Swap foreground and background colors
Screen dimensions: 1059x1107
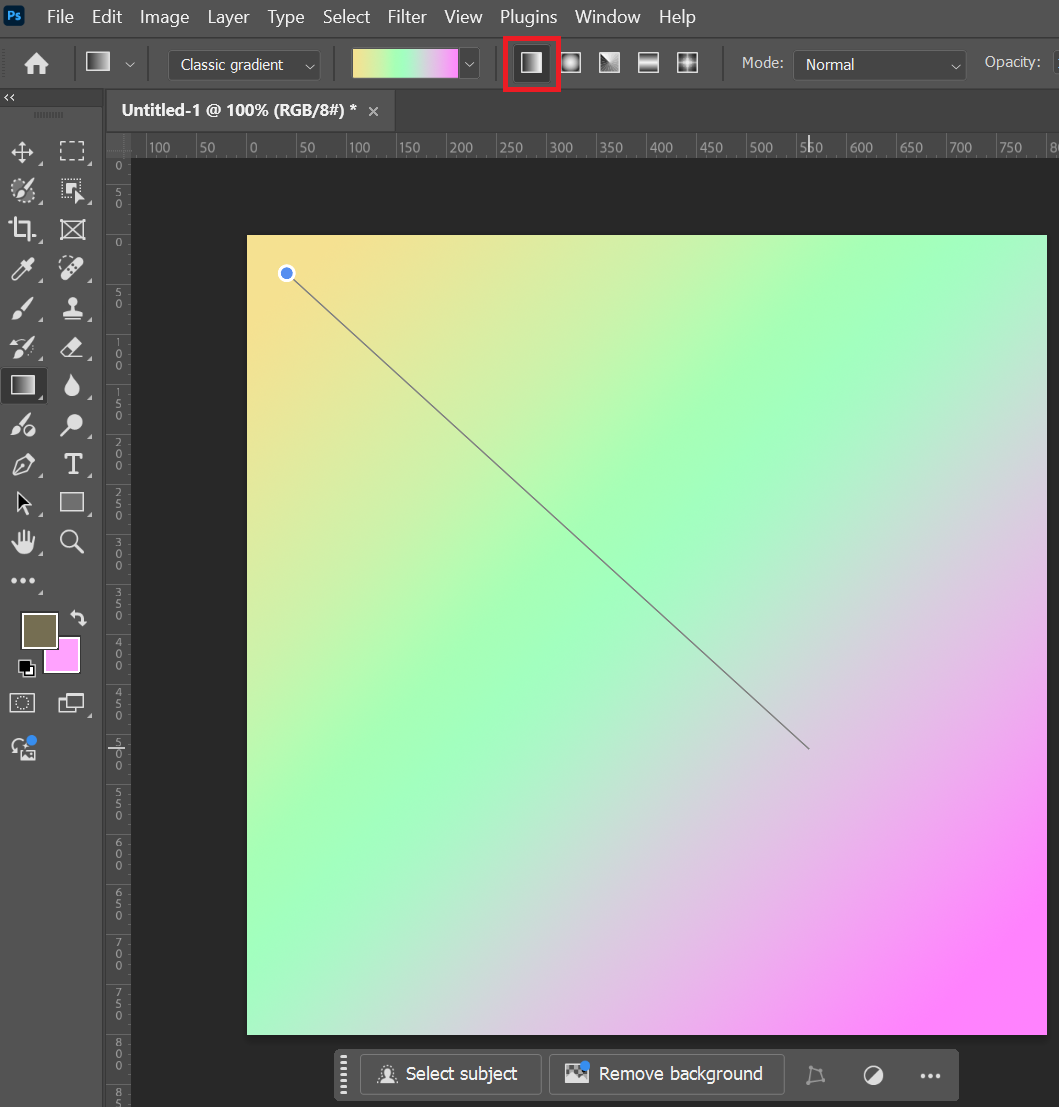tap(78, 619)
